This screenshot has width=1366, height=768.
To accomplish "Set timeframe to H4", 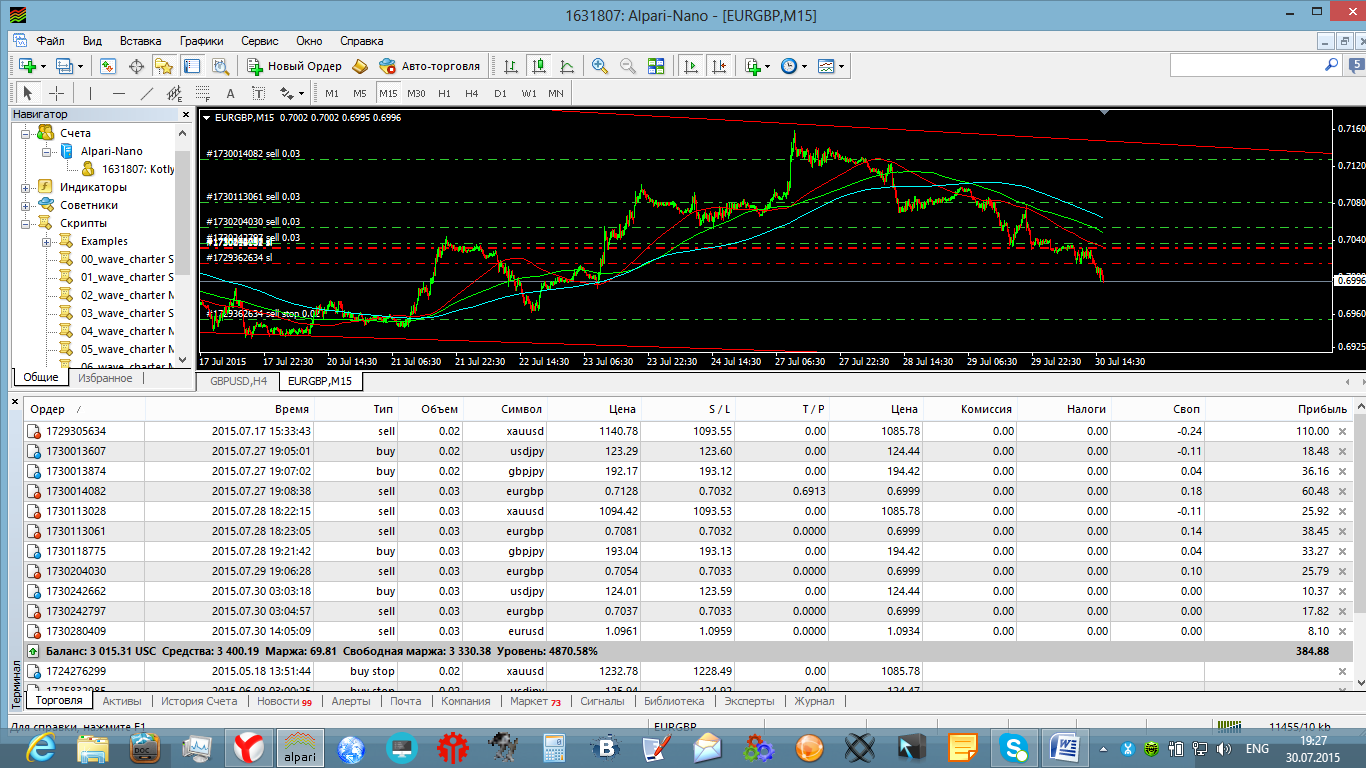I will (x=472, y=93).
